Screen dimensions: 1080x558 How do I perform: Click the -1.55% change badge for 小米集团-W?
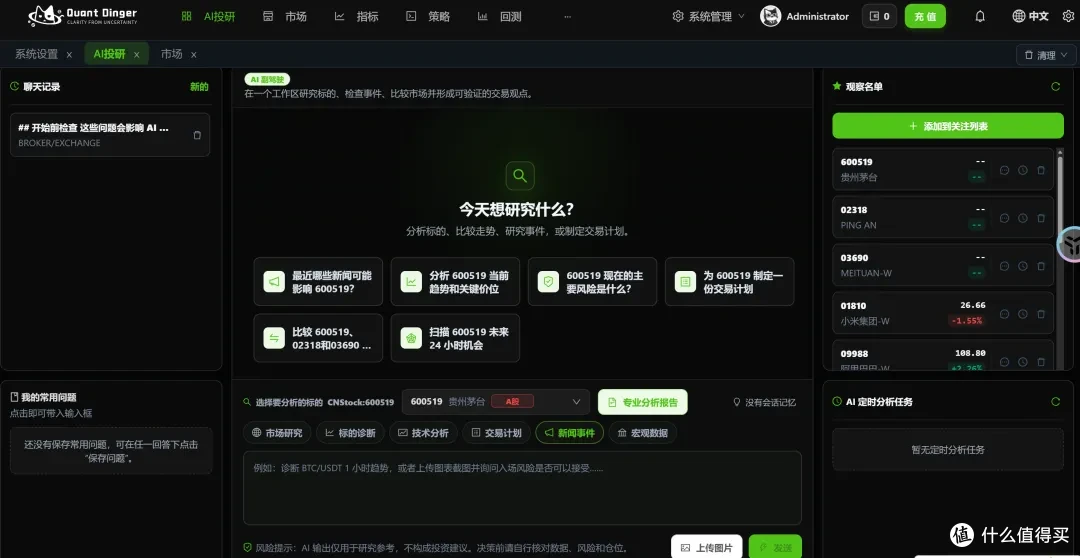pyautogui.click(x=967, y=320)
